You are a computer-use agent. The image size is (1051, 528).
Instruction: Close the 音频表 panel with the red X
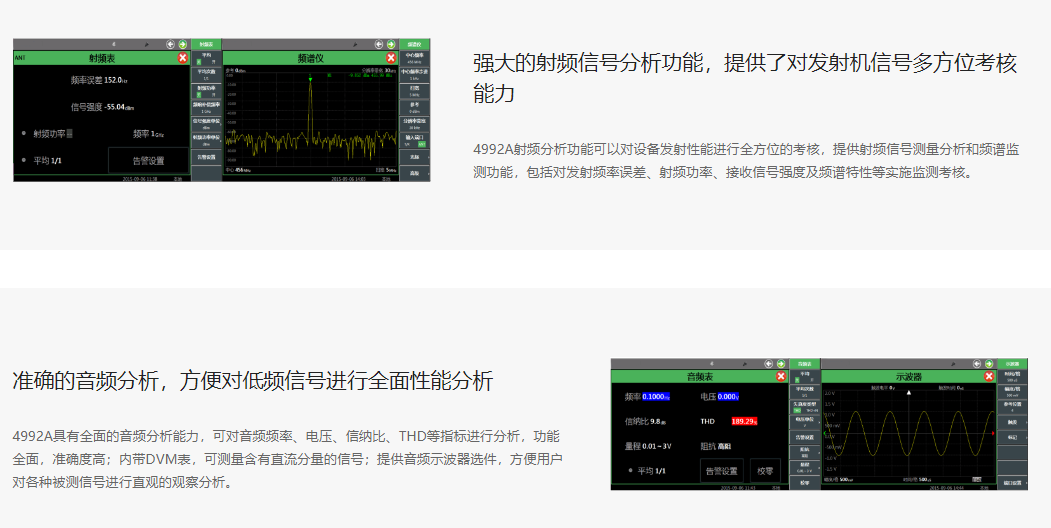pyautogui.click(x=781, y=377)
